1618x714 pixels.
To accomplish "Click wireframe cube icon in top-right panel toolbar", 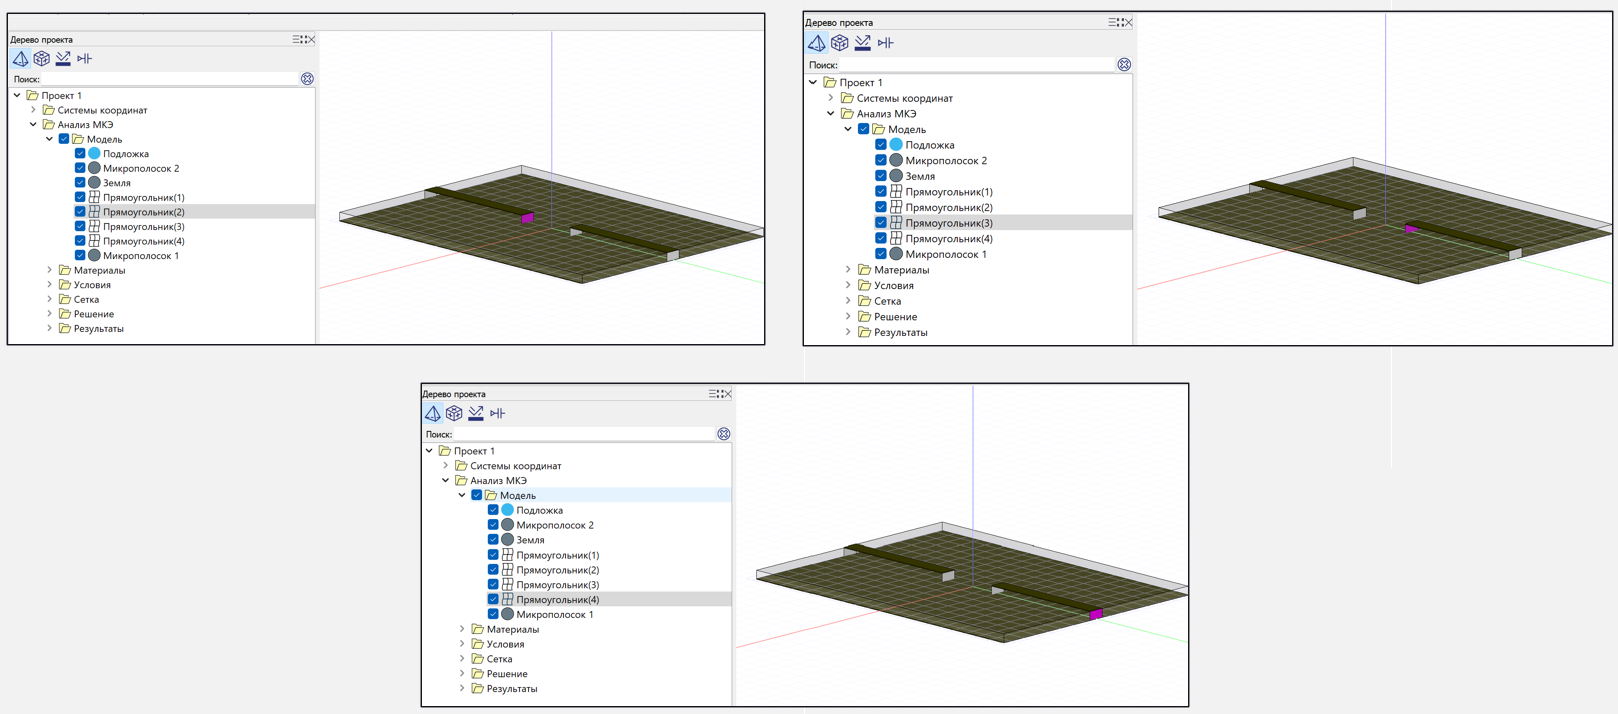I will tap(840, 43).
